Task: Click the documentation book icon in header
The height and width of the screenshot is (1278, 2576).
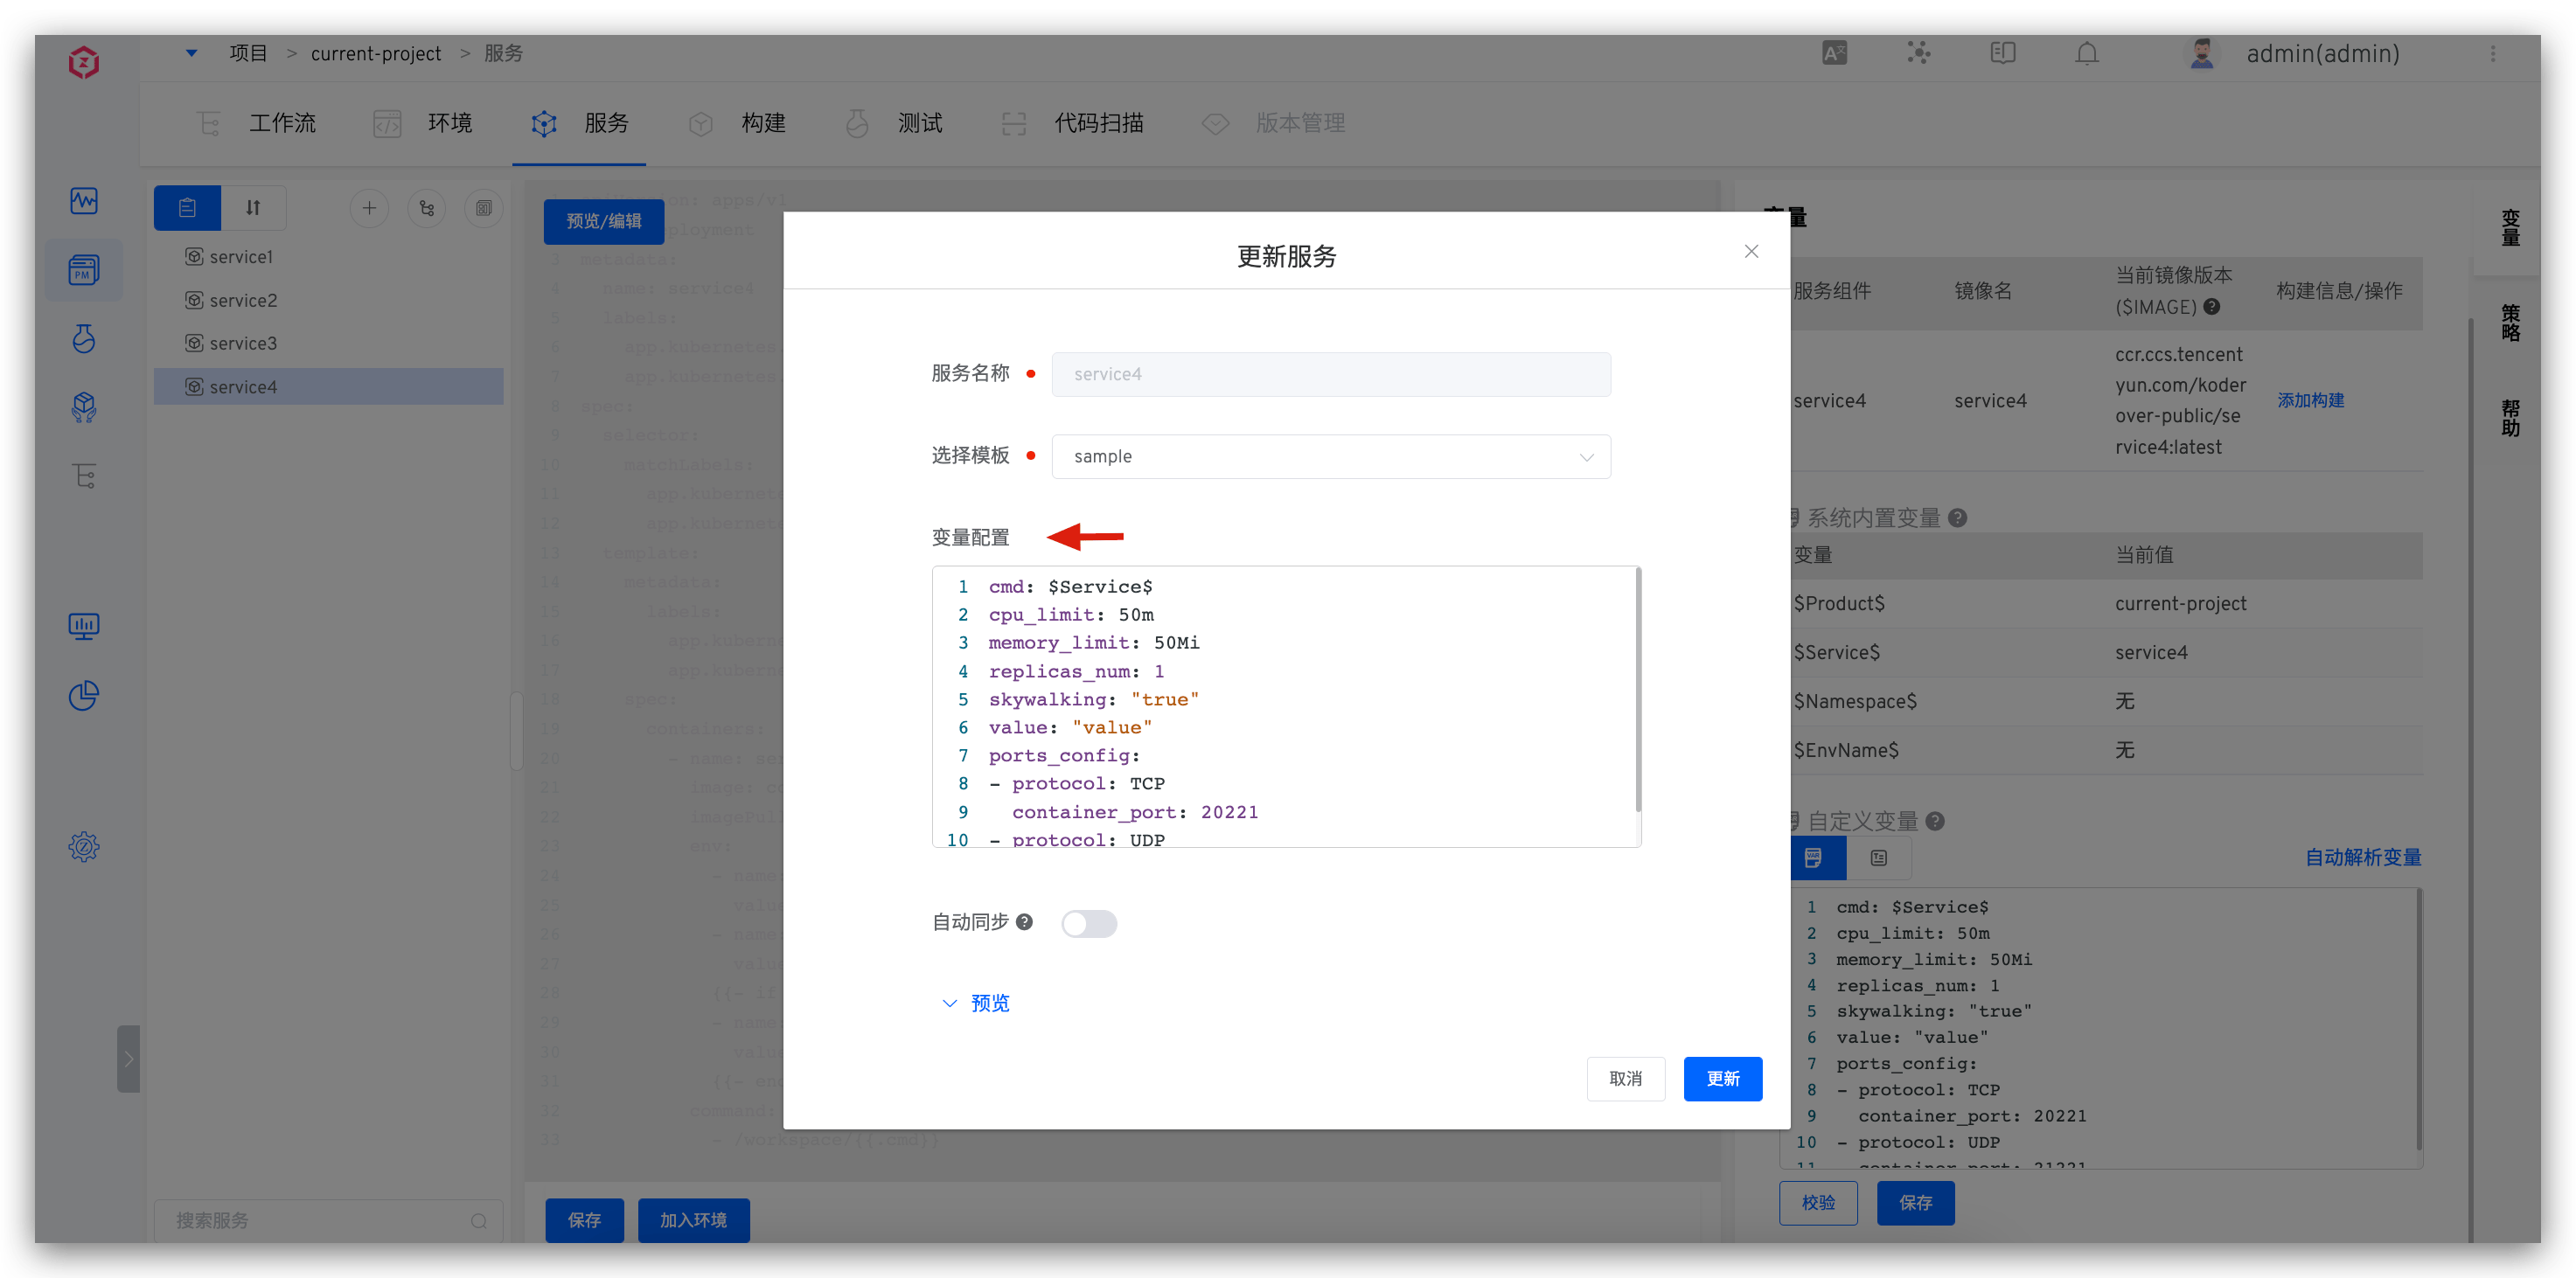Action: point(2002,53)
